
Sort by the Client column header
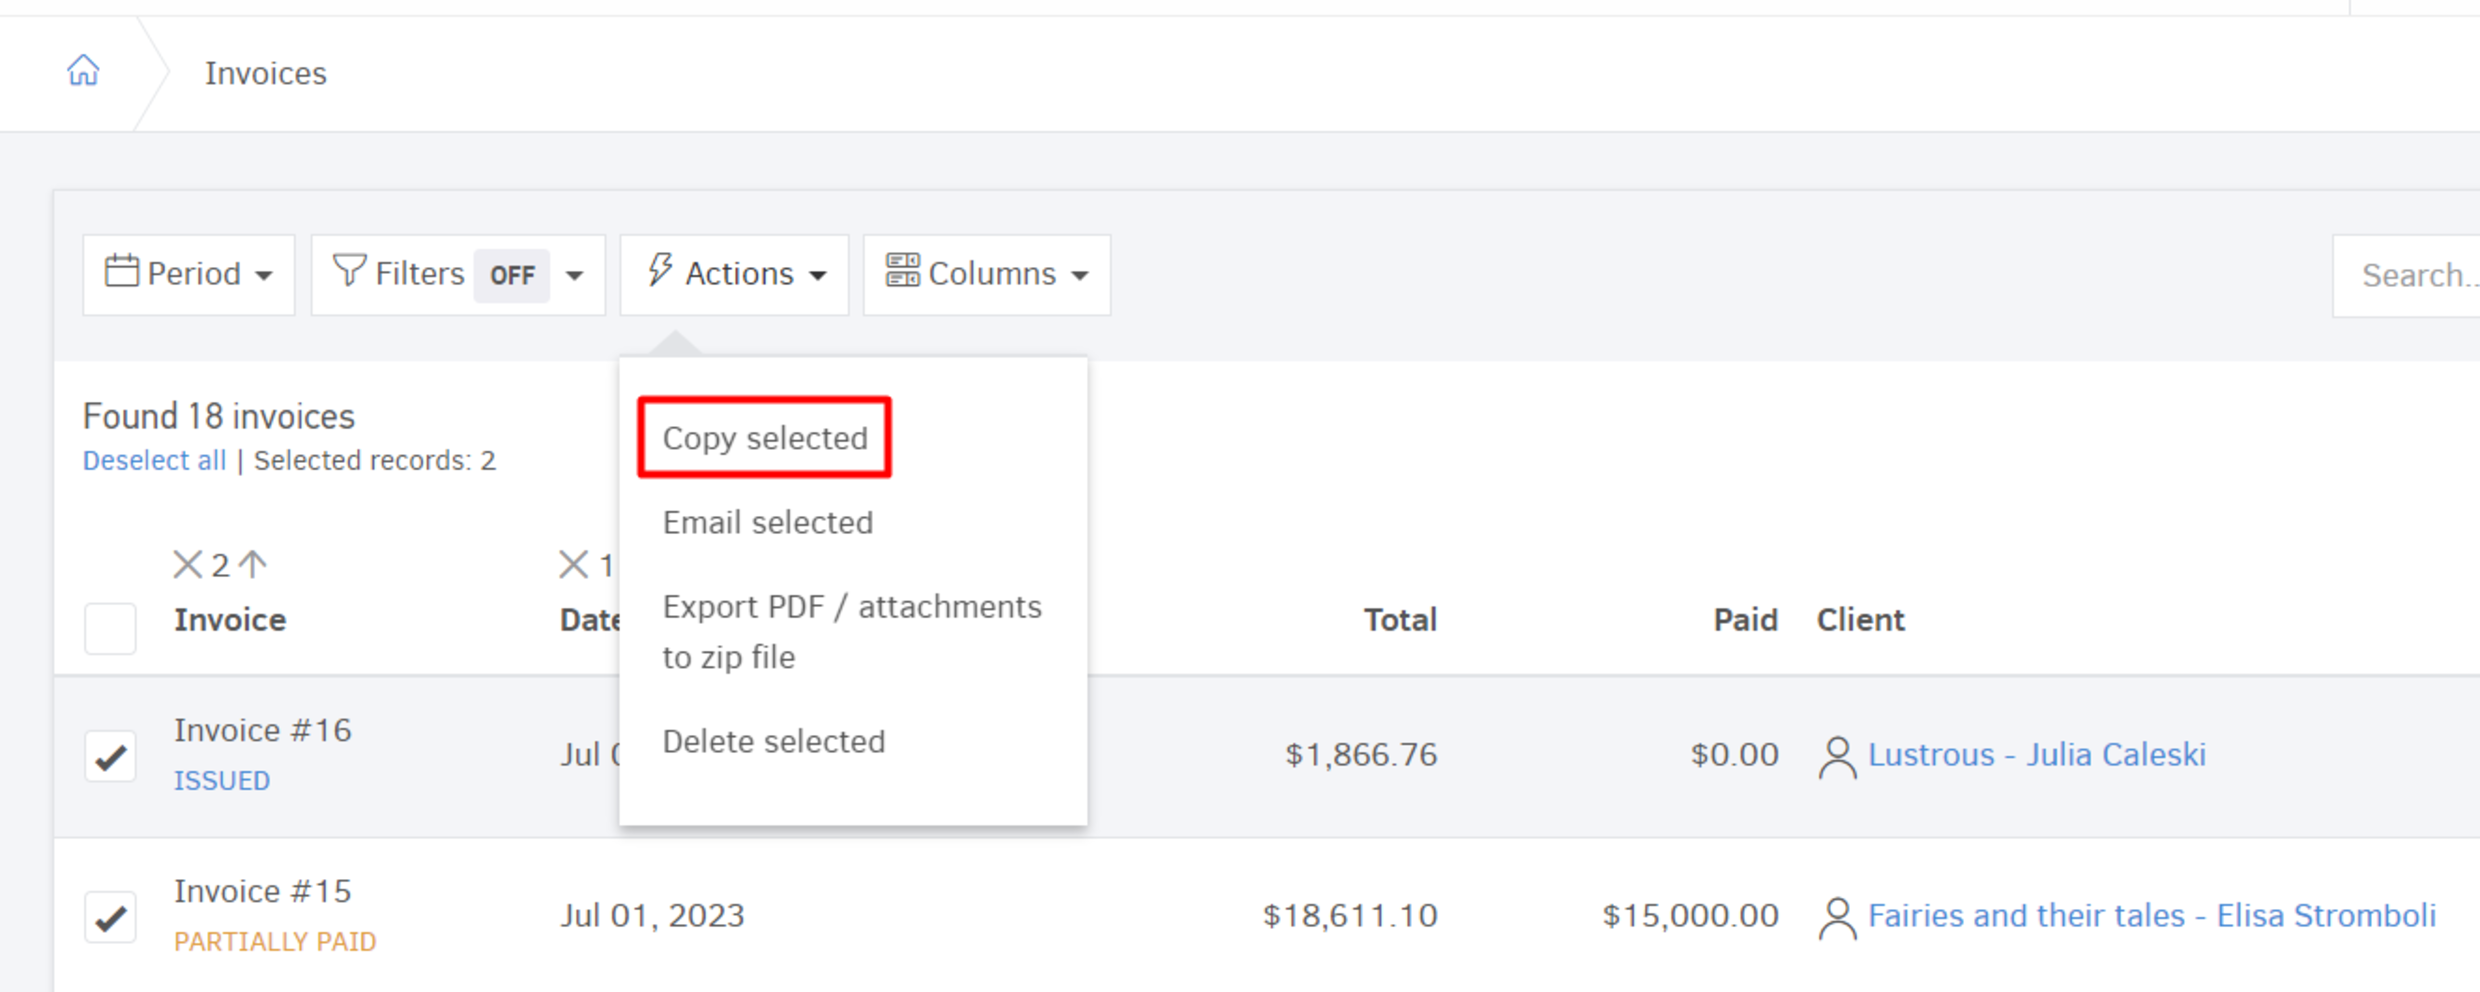coord(1861,620)
